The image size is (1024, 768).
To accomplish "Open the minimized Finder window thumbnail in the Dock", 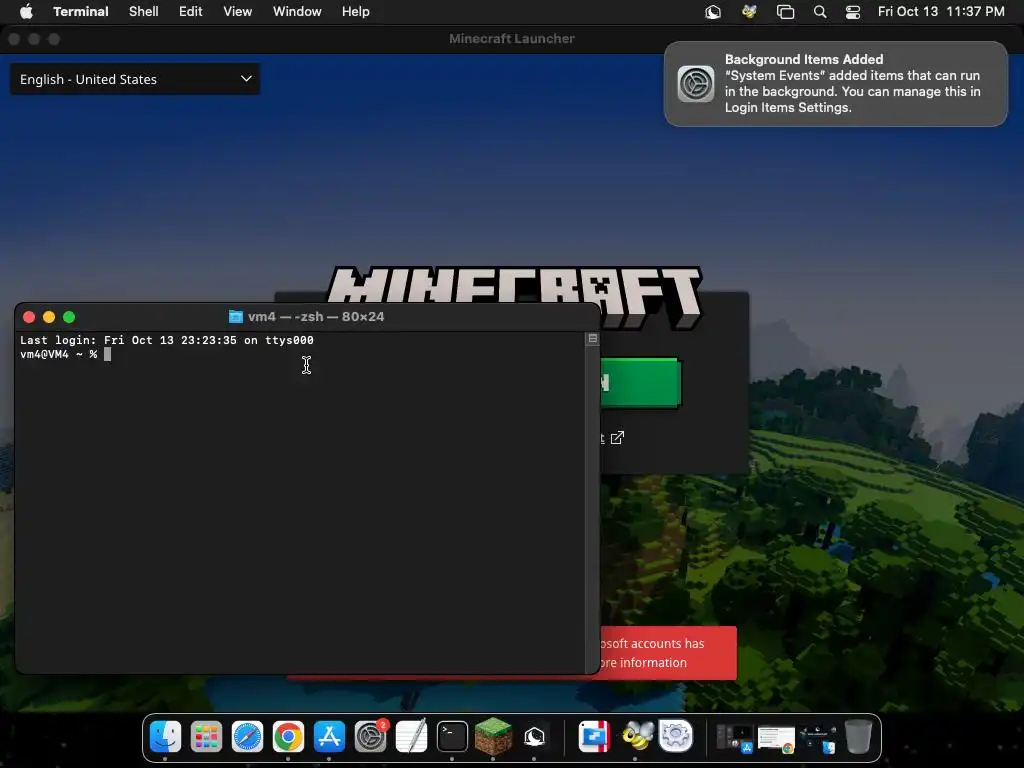I will tap(818, 739).
